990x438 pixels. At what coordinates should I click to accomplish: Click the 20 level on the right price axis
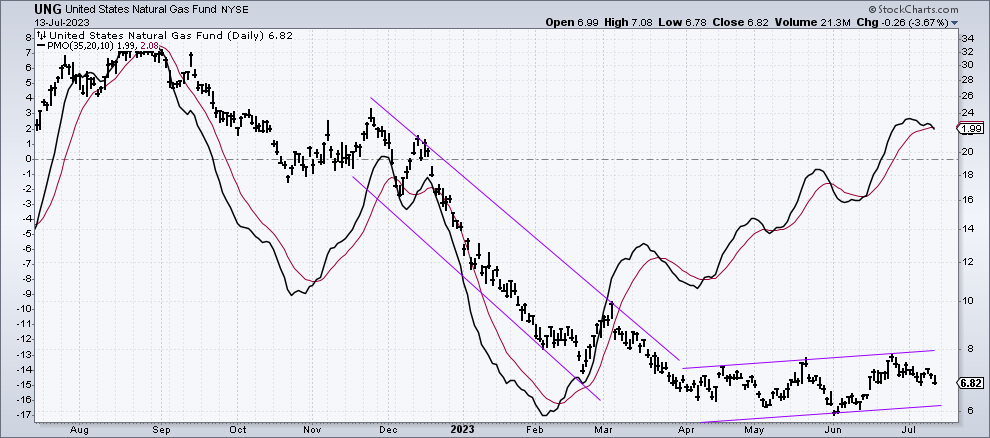pyautogui.click(x=967, y=152)
